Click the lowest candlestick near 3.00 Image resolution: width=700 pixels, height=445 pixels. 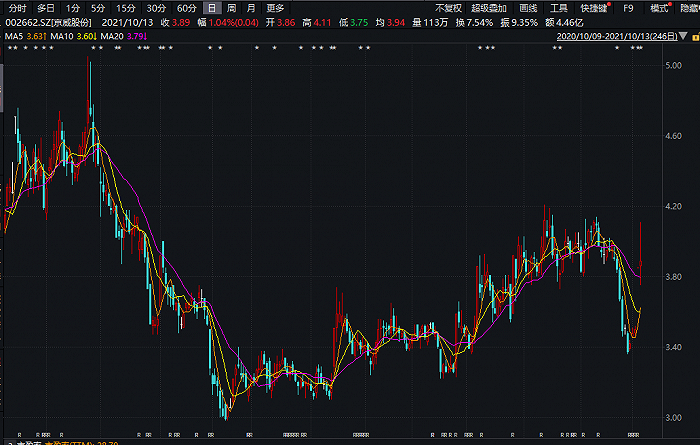coord(226,411)
